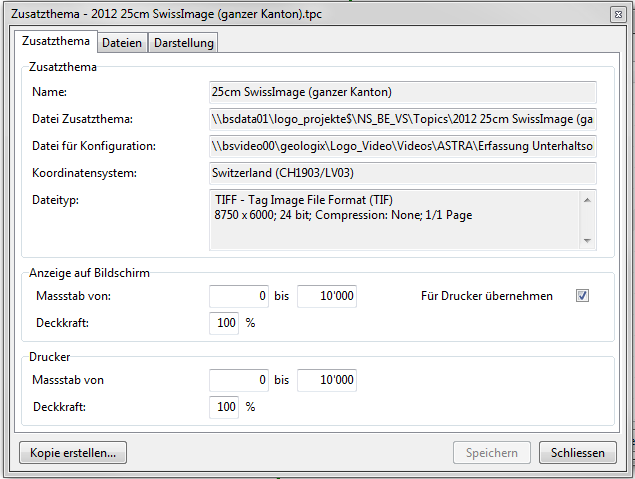635x479 pixels.
Task: Select the Zusatzthema tab
Action: click(x=56, y=41)
